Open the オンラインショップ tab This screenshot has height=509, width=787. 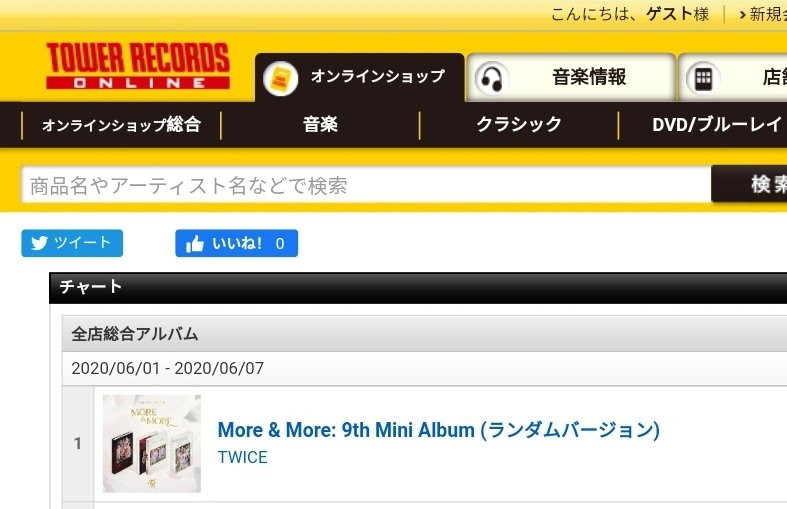coord(359,77)
